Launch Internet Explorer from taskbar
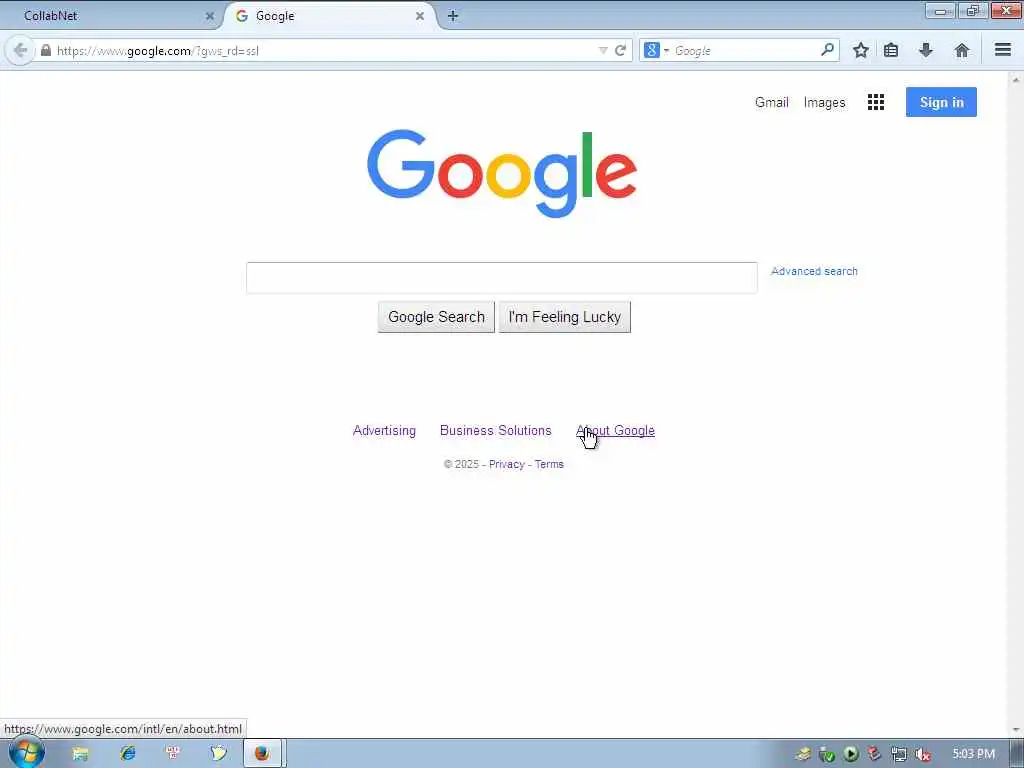 coord(127,754)
